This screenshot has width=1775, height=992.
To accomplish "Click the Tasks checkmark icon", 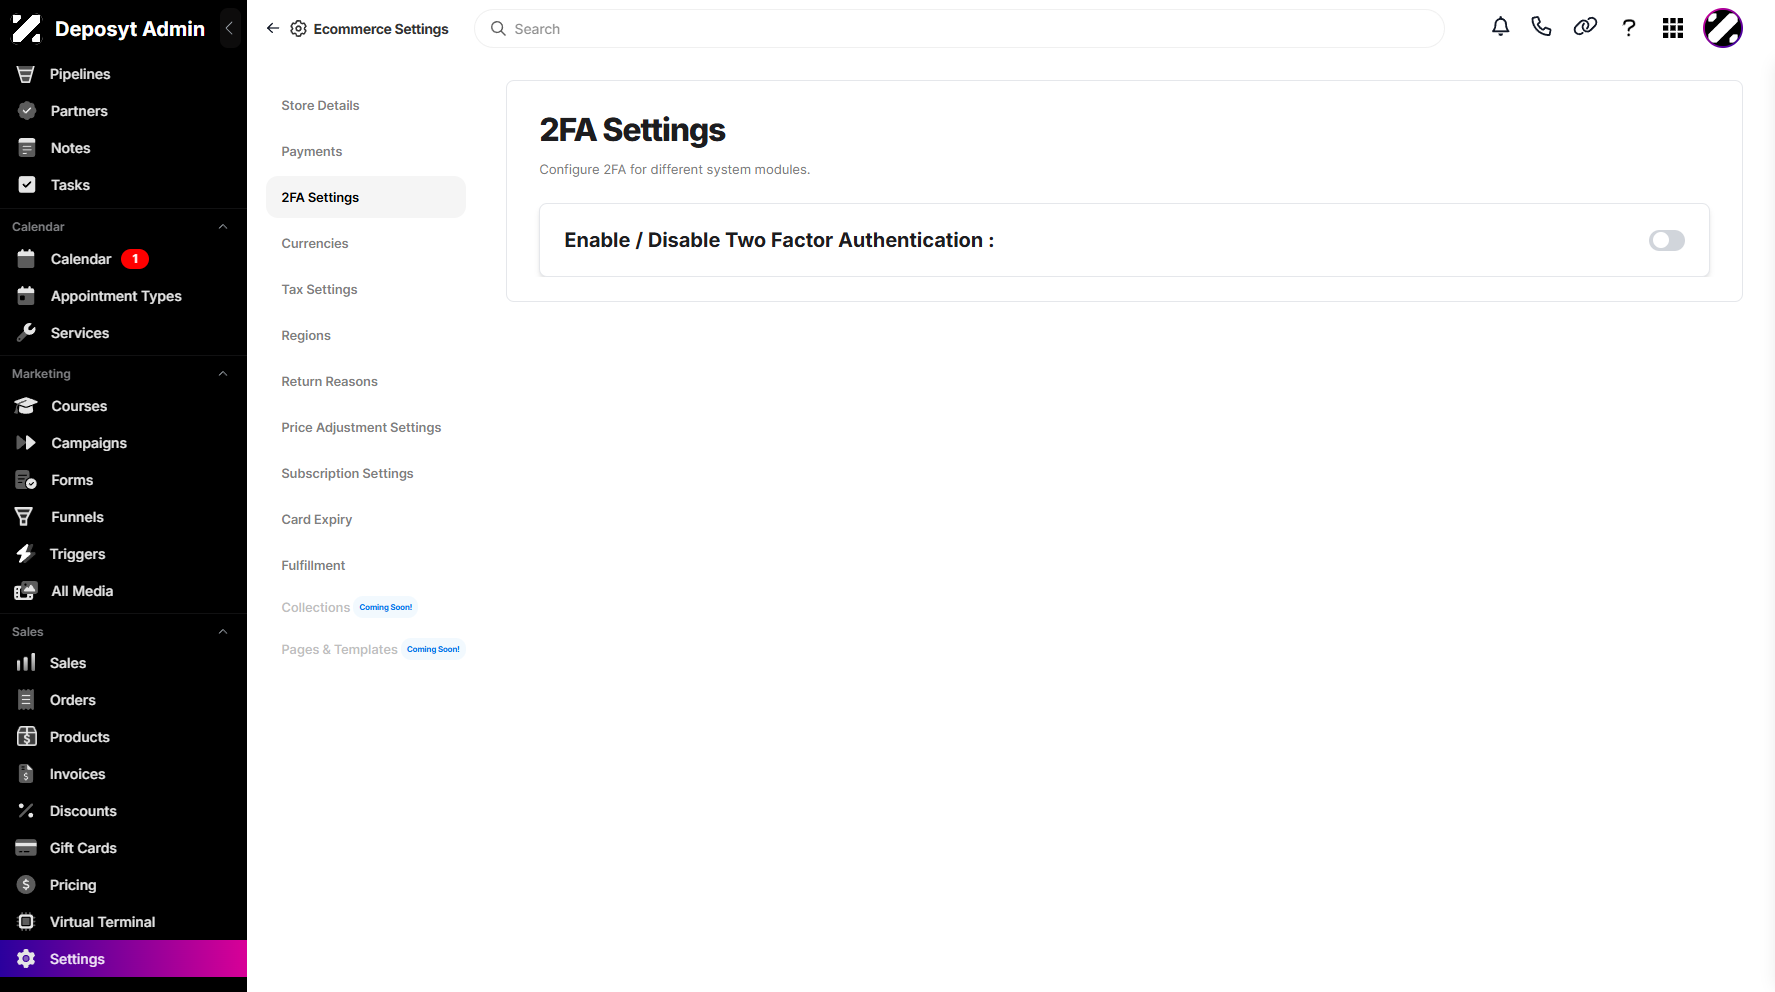I will pyautogui.click(x=27, y=185).
